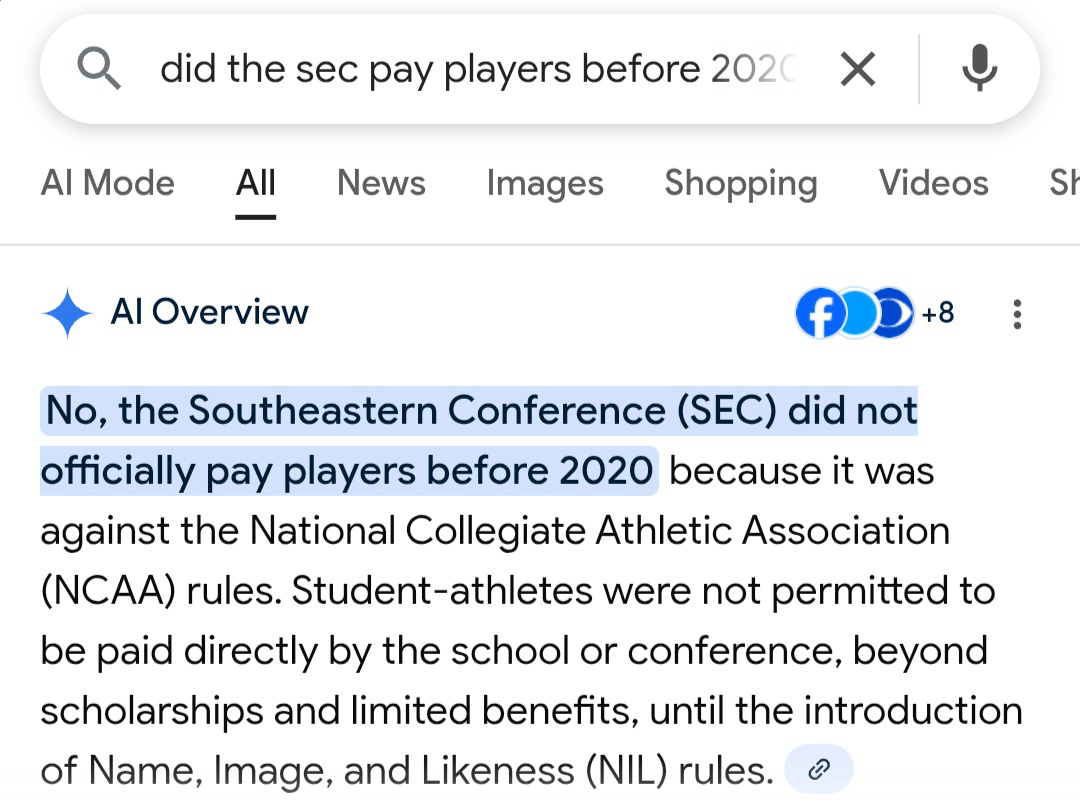Viewport: 1080px width, 812px height.
Task: Click the AI Overview heading label
Action: click(209, 312)
